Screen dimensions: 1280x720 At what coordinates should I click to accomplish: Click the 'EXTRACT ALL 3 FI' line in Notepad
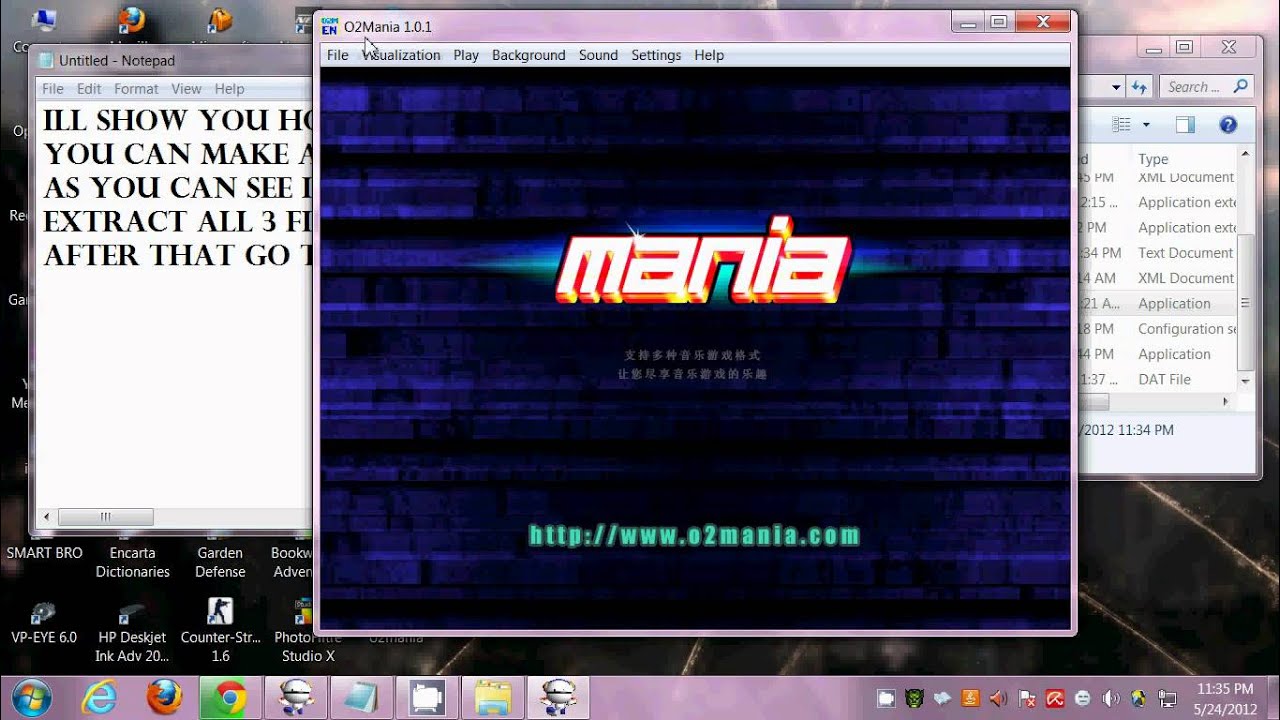(x=178, y=222)
